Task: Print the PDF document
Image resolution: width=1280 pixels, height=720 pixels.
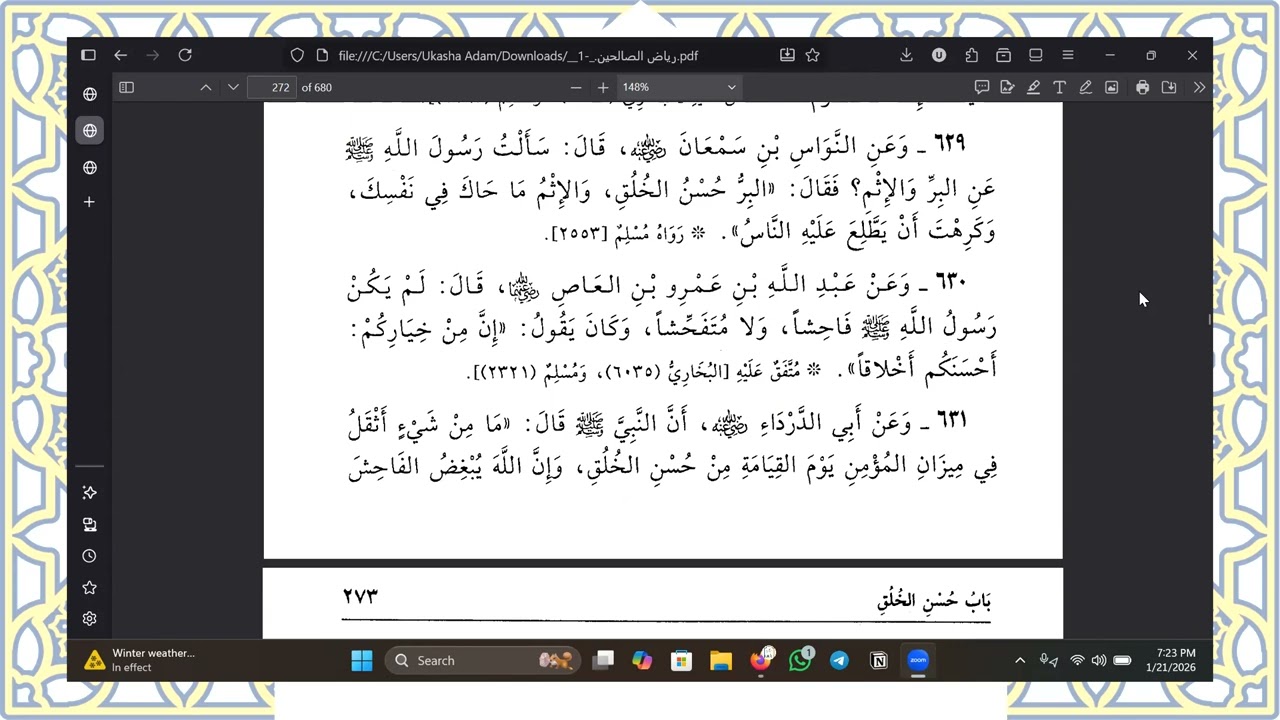Action: point(1142,87)
